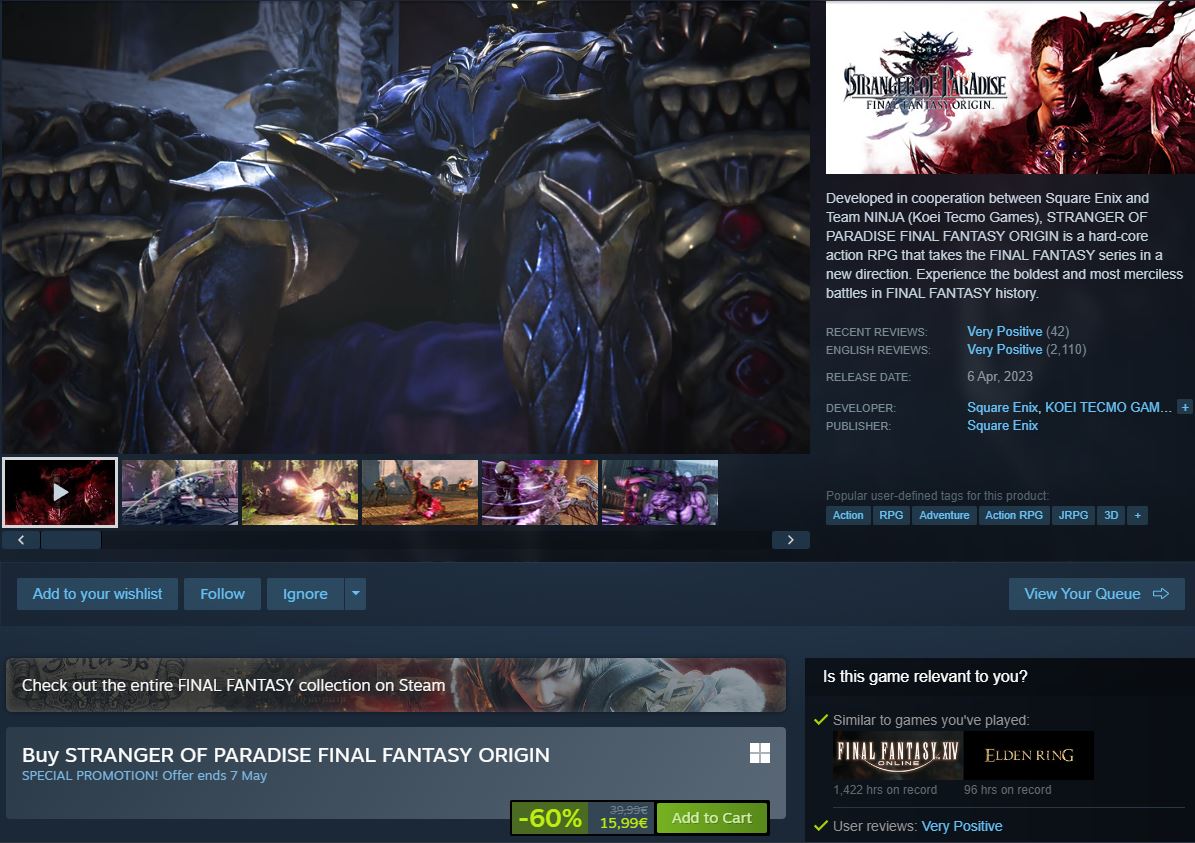Image resolution: width=1195 pixels, height=843 pixels.
Task: Open the screenshot thumbnail with purple-white slashing effects
Action: [x=540, y=492]
